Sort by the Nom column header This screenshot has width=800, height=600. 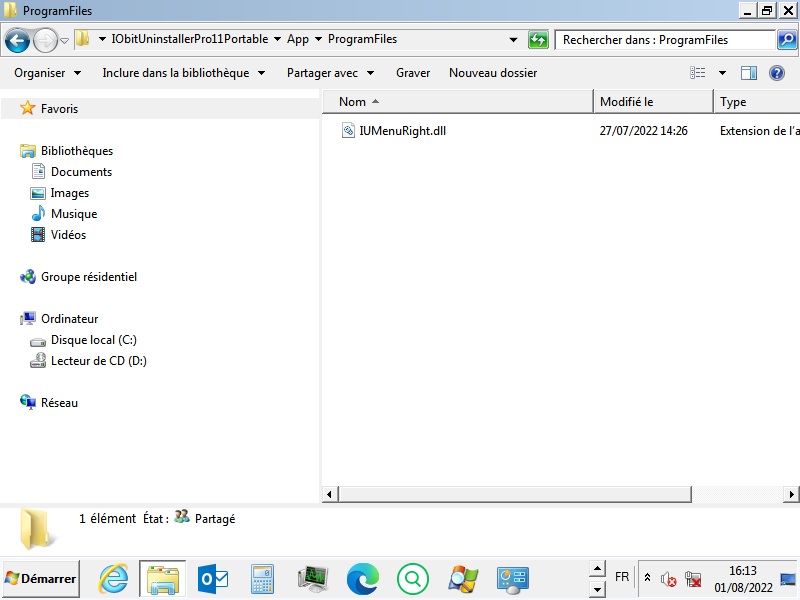click(x=458, y=102)
